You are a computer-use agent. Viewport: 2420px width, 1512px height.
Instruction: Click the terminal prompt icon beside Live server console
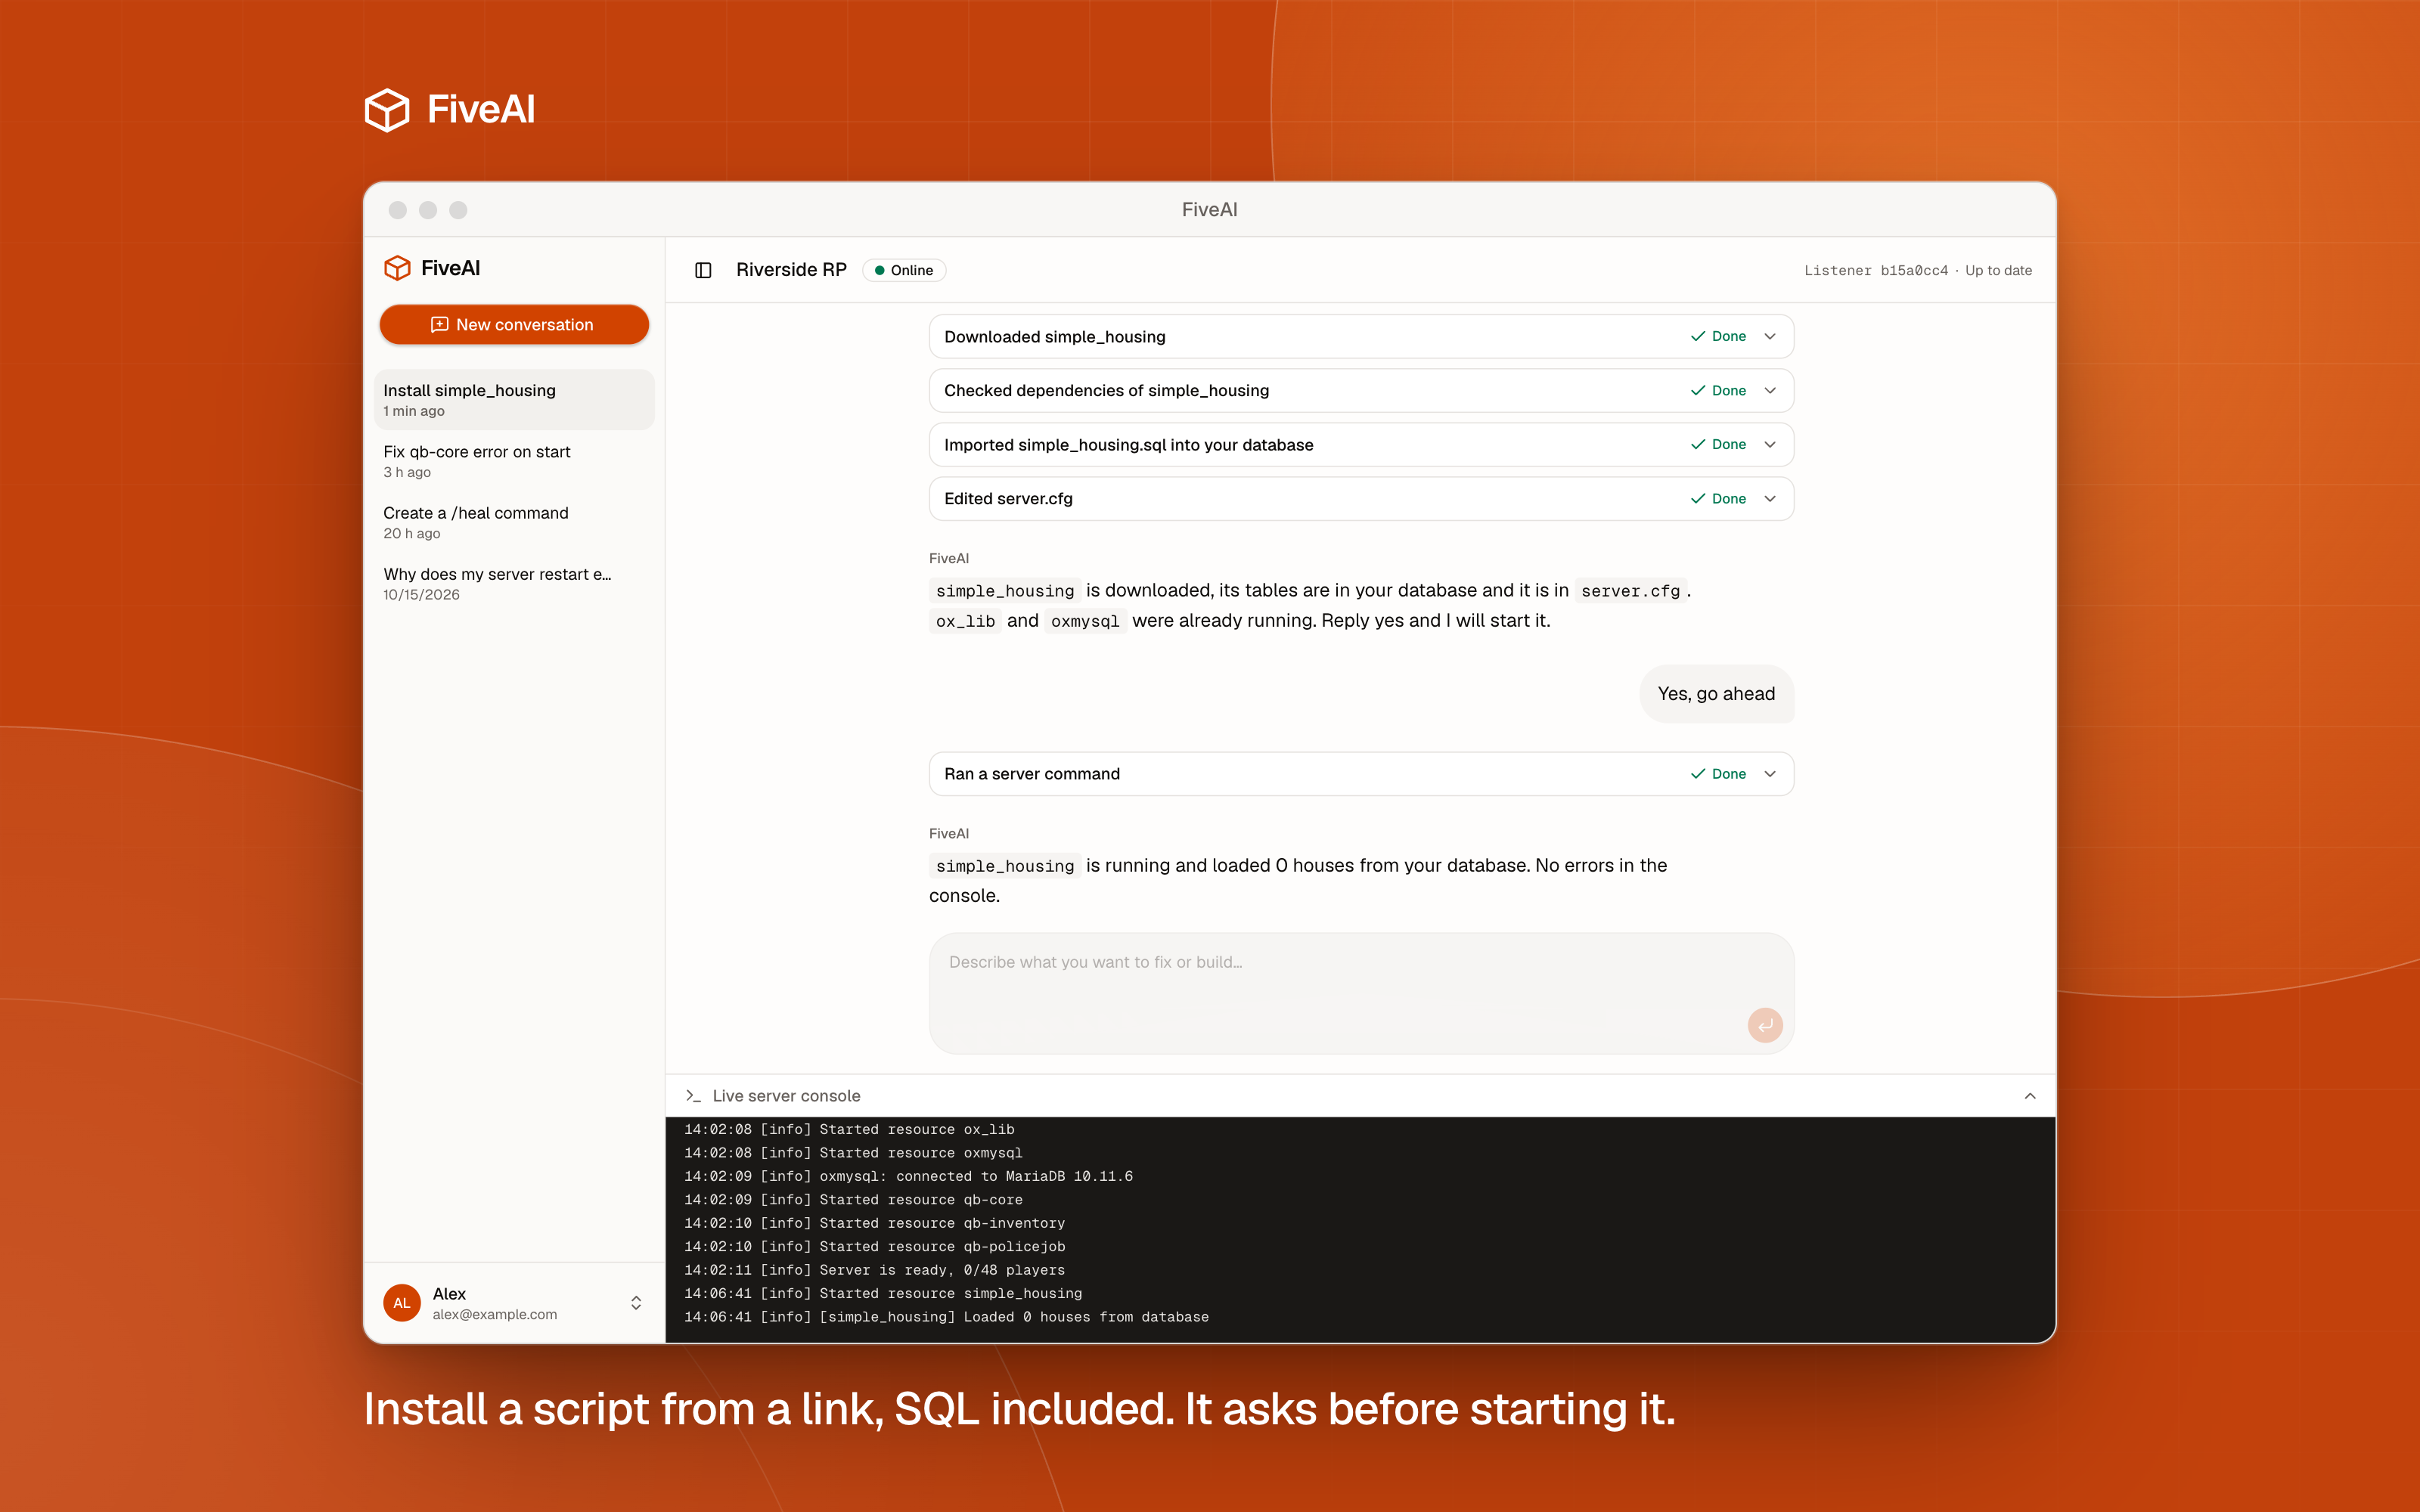(693, 1096)
